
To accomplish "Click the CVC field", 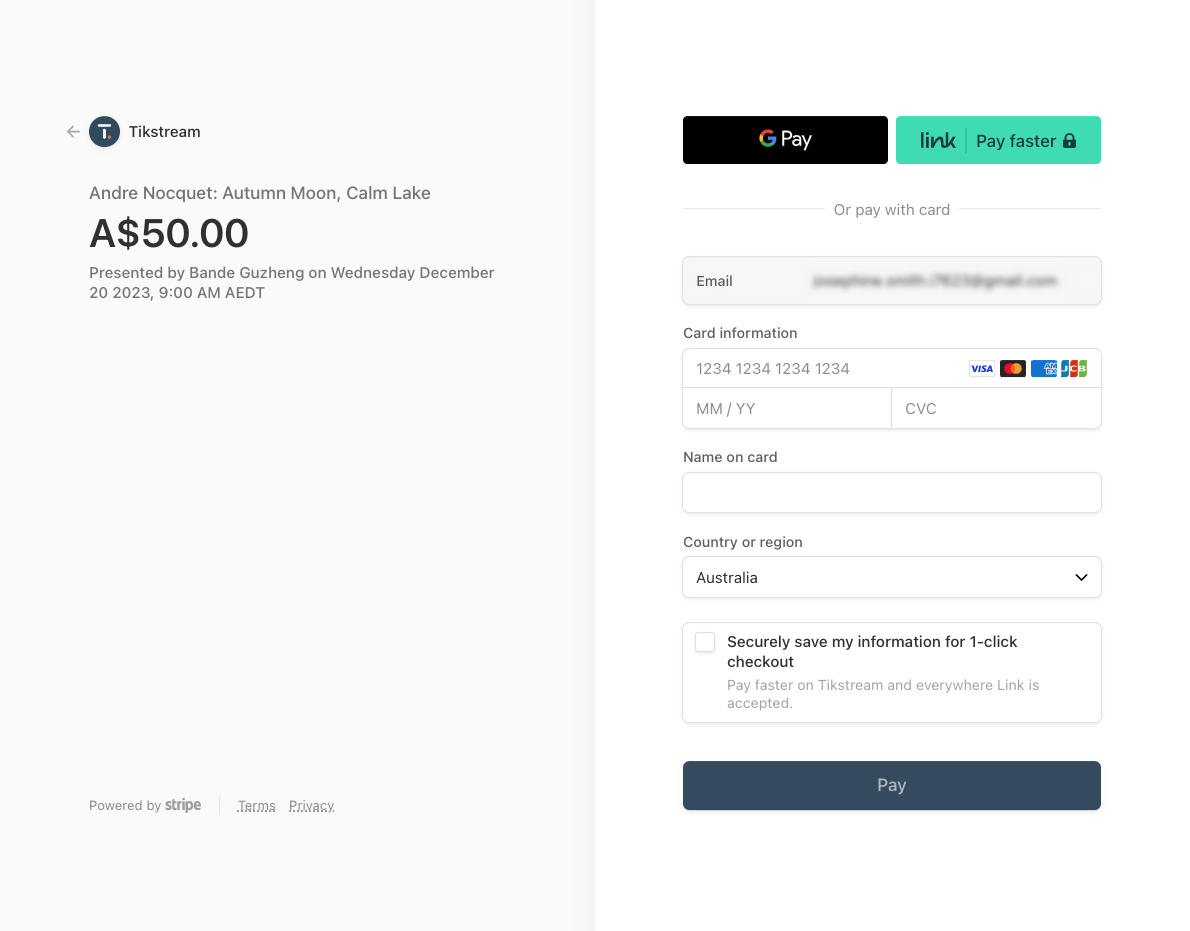I will [996, 409].
